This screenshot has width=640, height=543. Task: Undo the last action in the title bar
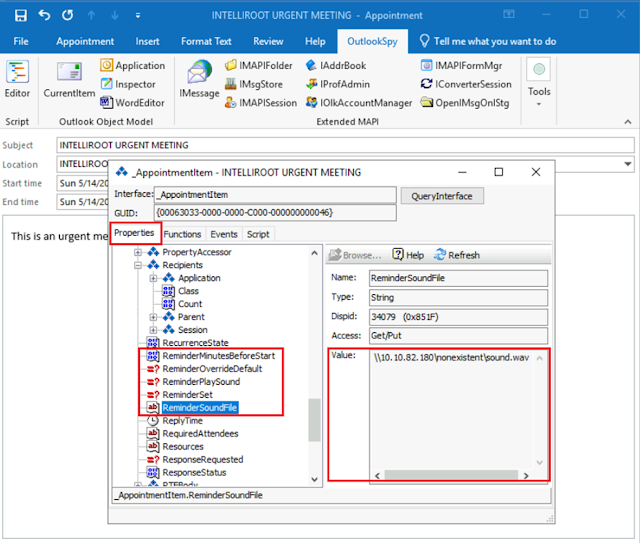point(44,16)
